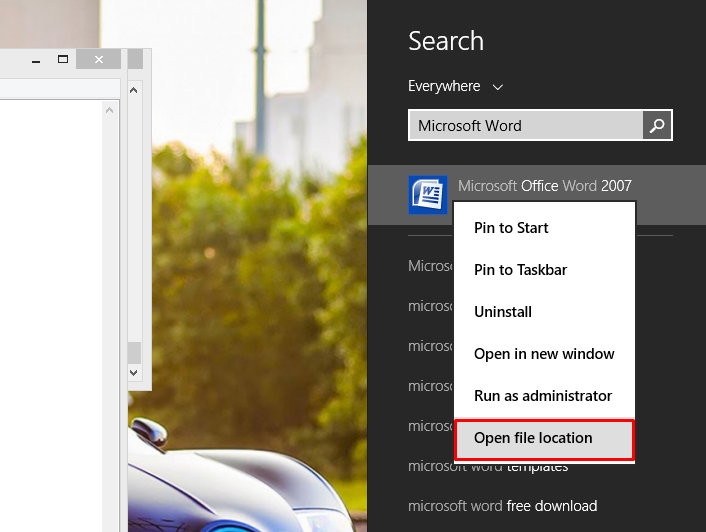Viewport: 706px width, 532px height.
Task: Choose Uninstall from the context menu
Action: pyautogui.click(x=544, y=311)
